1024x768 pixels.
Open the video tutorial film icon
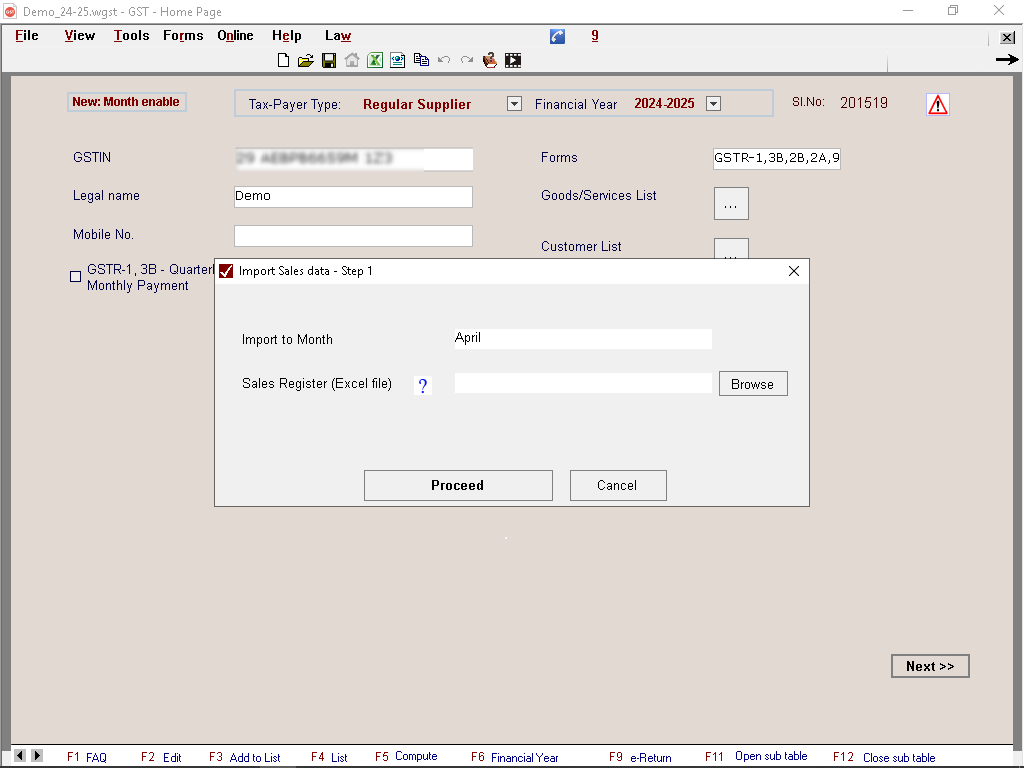click(513, 60)
